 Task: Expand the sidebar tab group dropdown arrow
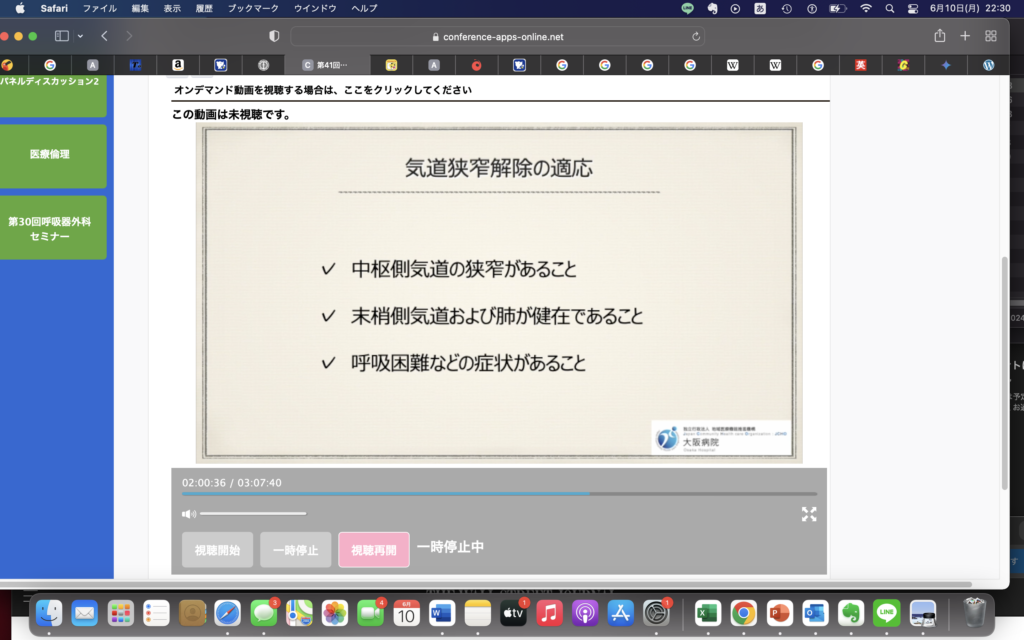[80, 36]
